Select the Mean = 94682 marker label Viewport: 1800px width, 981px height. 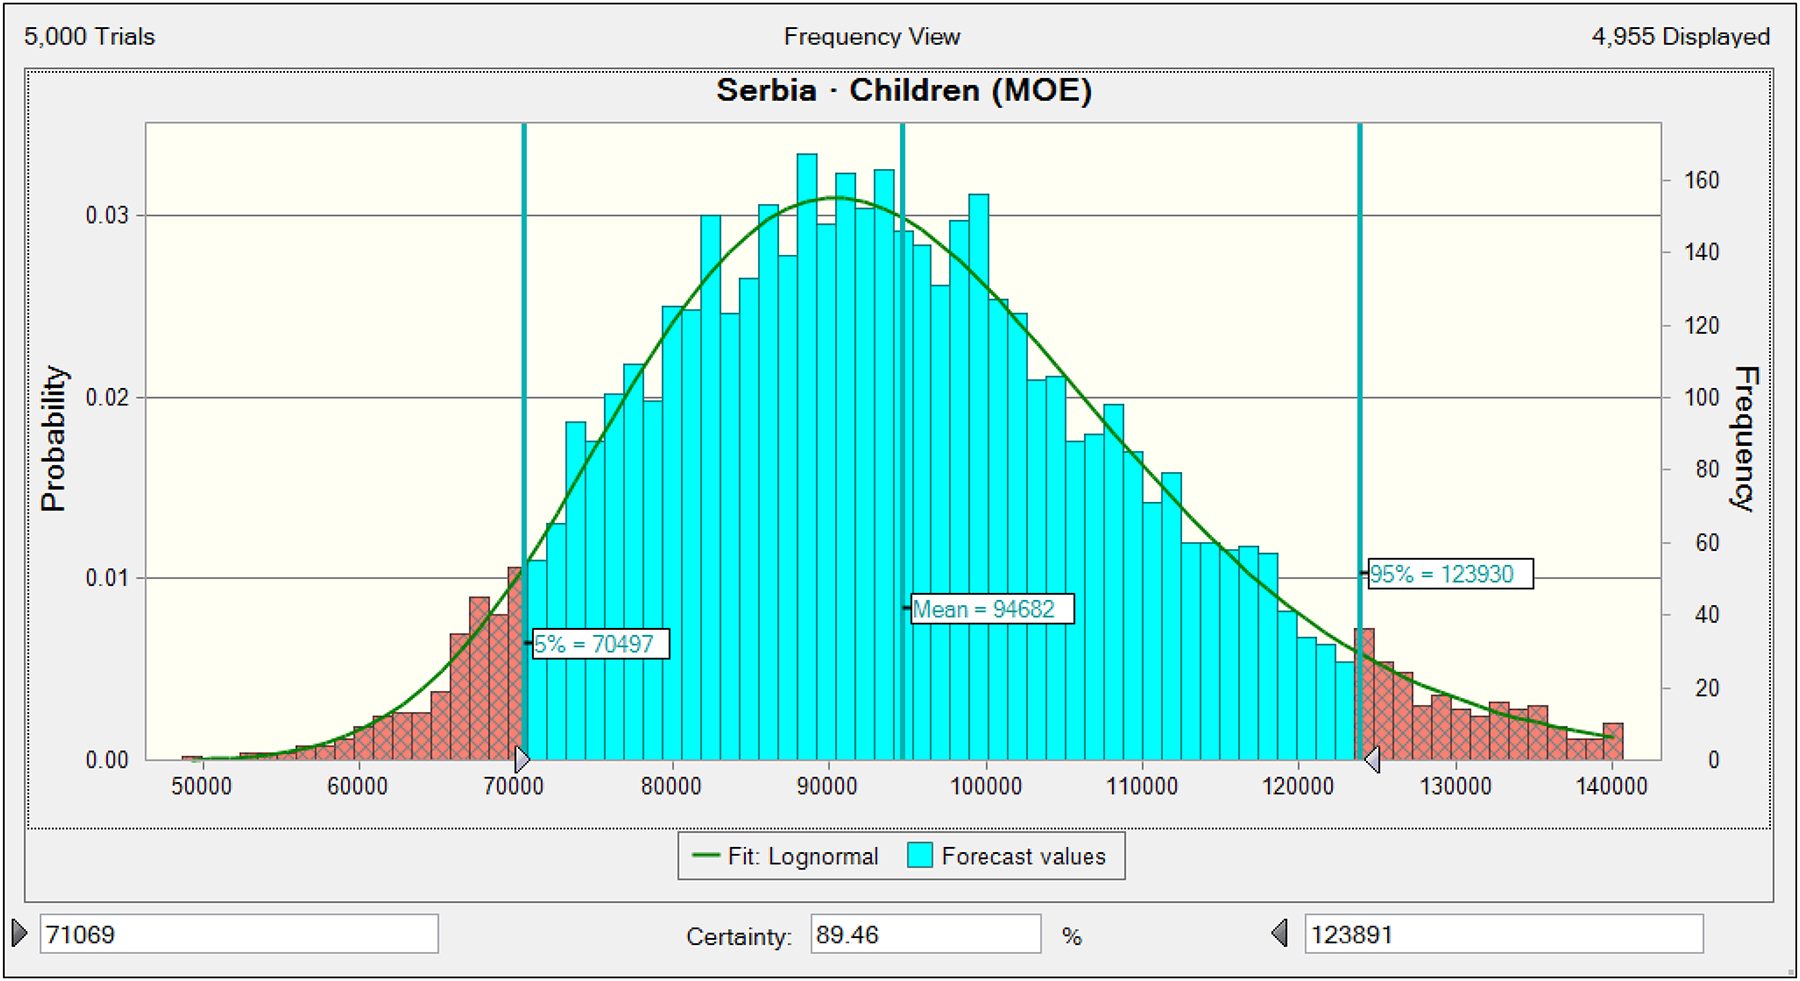click(x=992, y=609)
